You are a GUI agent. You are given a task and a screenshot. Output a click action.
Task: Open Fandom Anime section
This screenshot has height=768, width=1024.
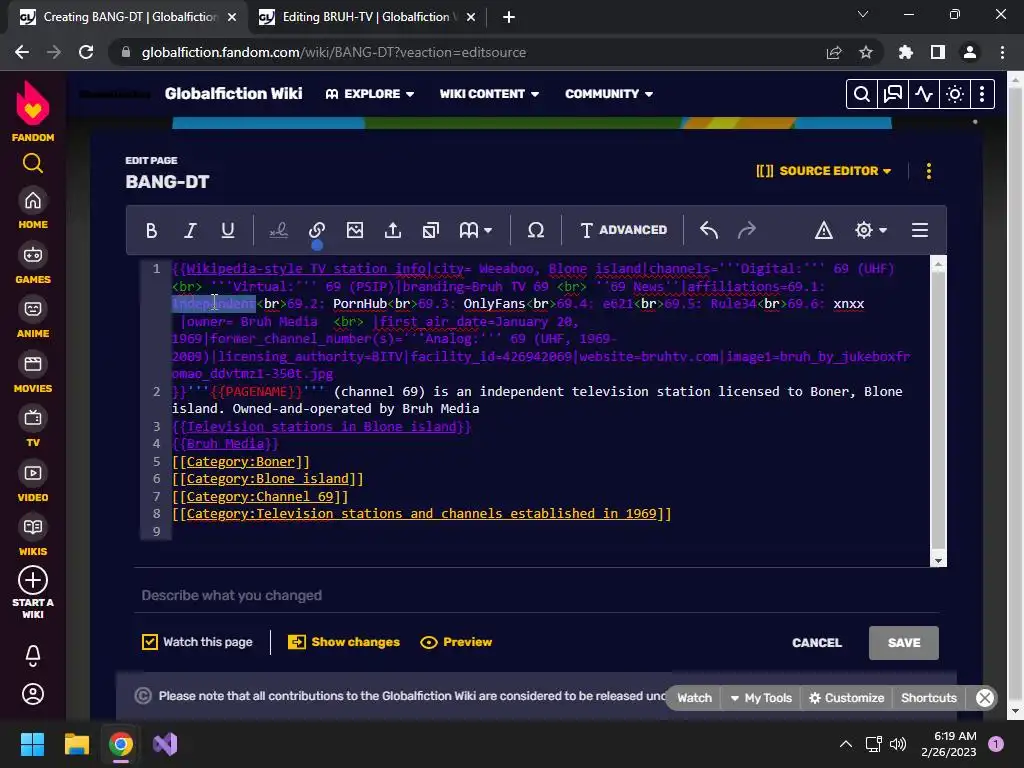pos(33,317)
